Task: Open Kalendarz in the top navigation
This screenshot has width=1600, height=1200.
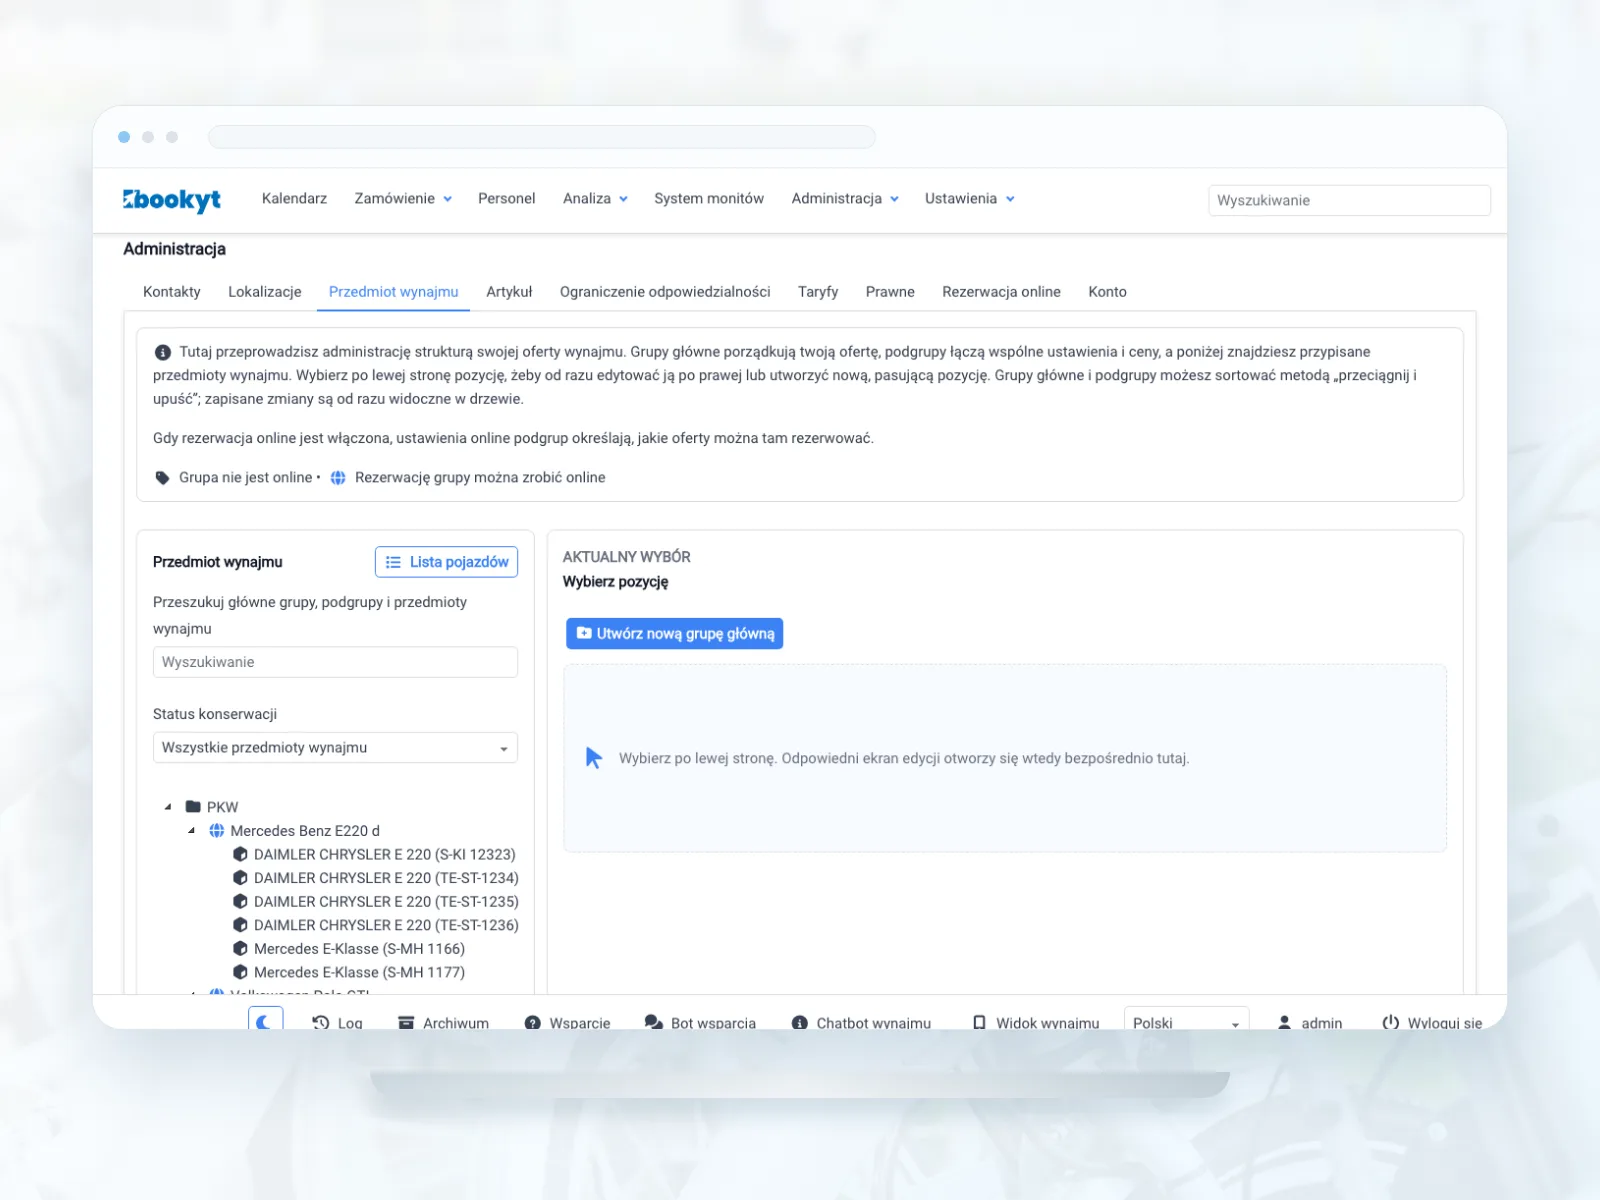Action: coord(294,199)
